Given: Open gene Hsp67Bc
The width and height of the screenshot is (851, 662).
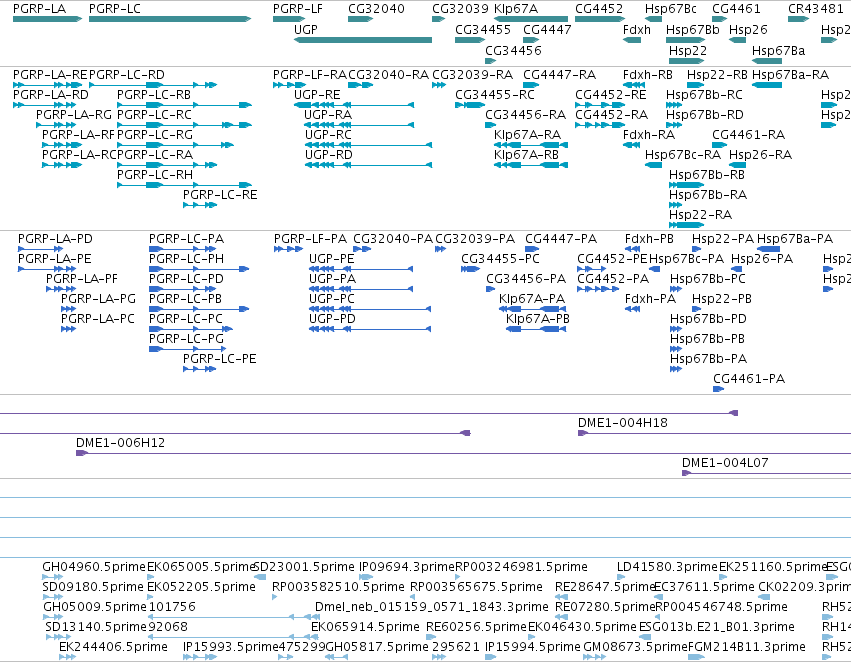Looking at the screenshot, I should (653, 19).
